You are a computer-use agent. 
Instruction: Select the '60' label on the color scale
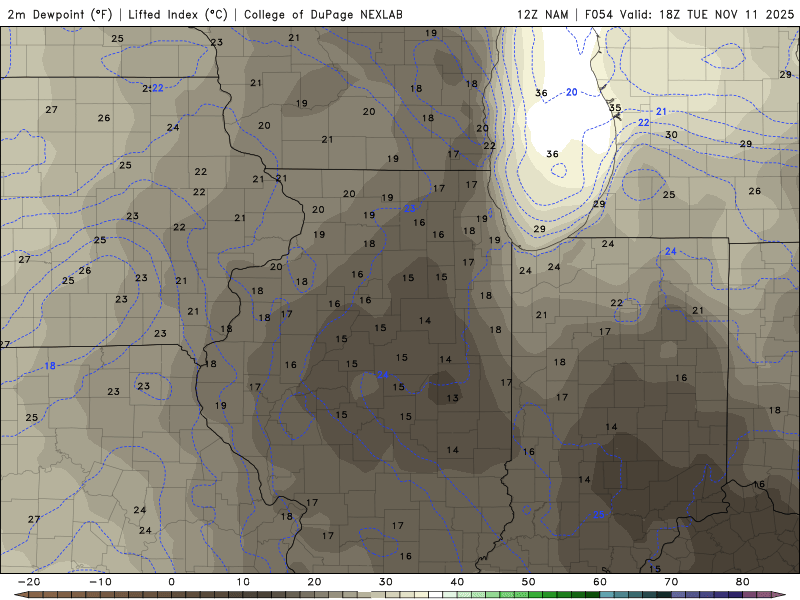tap(600, 582)
